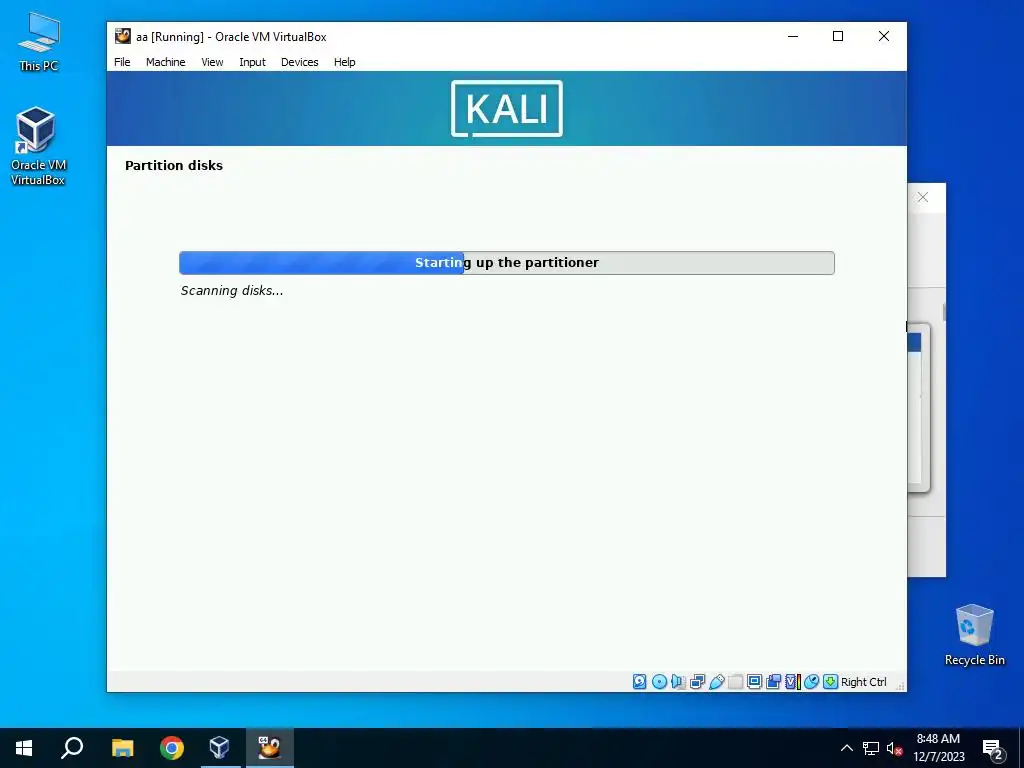Open taskbar Search

72,748
